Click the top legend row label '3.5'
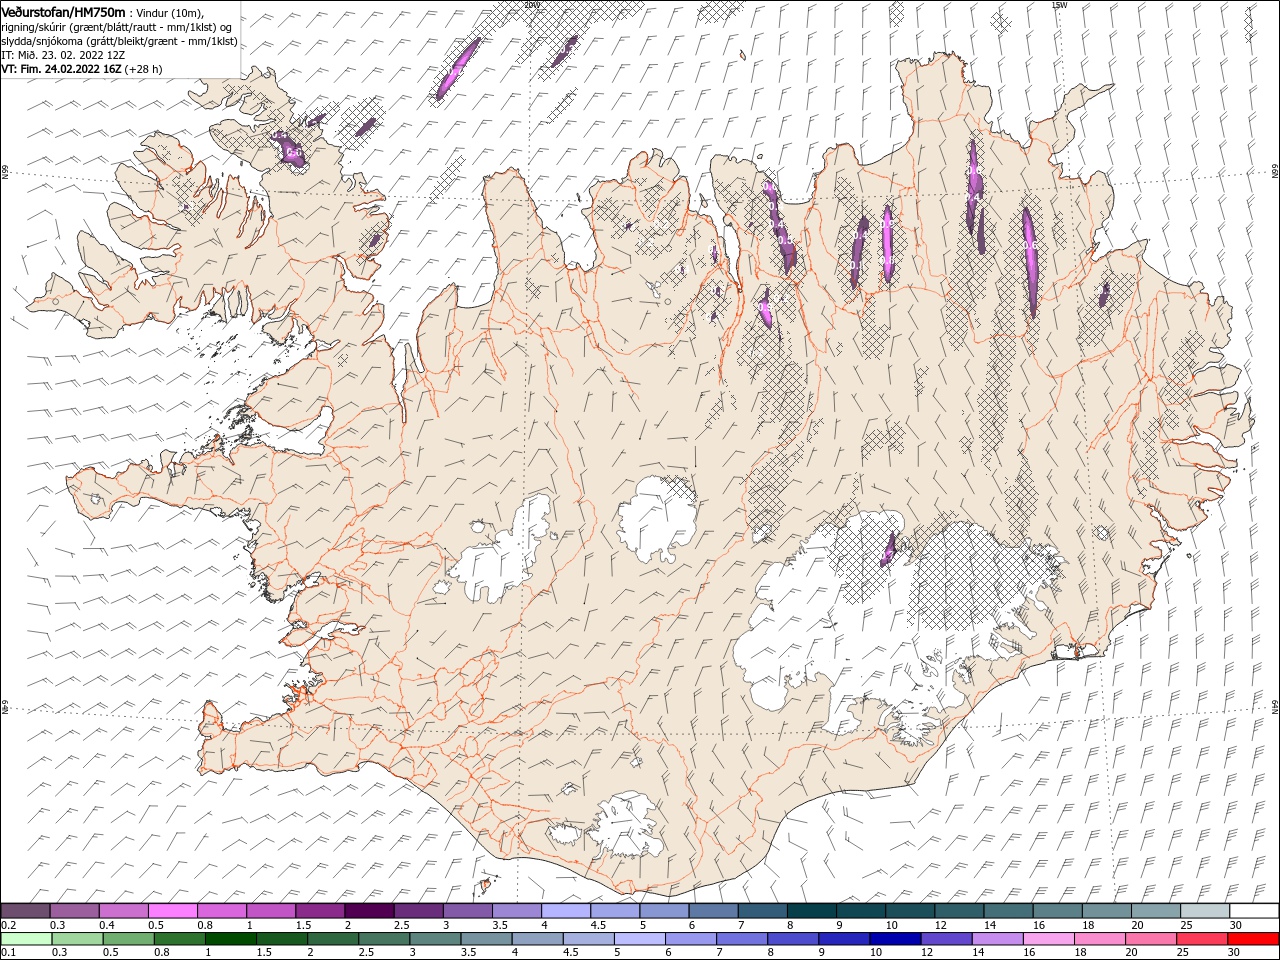The image size is (1280, 960). click(500, 926)
